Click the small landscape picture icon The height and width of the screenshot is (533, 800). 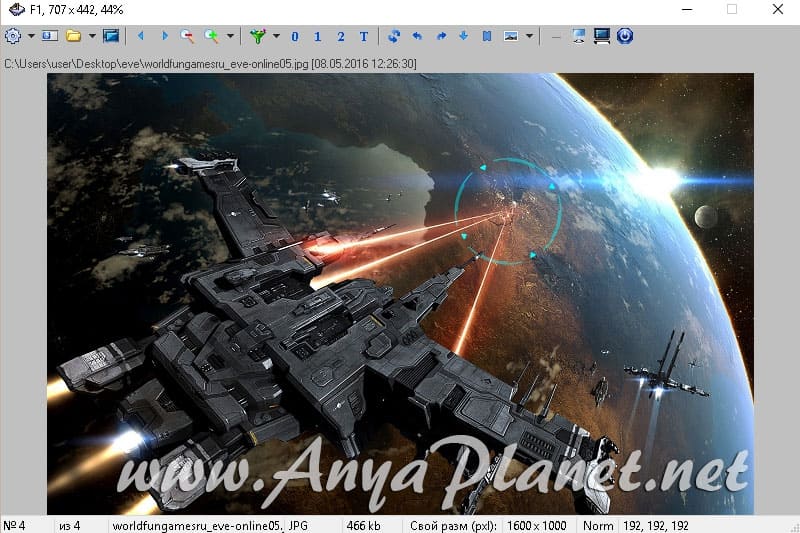(511, 36)
